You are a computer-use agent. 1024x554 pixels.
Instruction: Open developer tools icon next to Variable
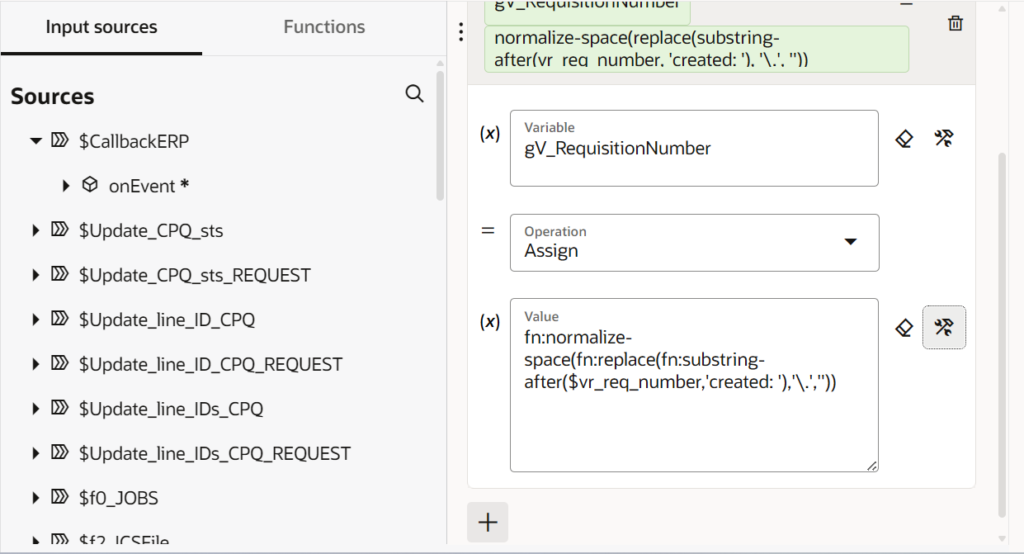pyautogui.click(x=943, y=139)
